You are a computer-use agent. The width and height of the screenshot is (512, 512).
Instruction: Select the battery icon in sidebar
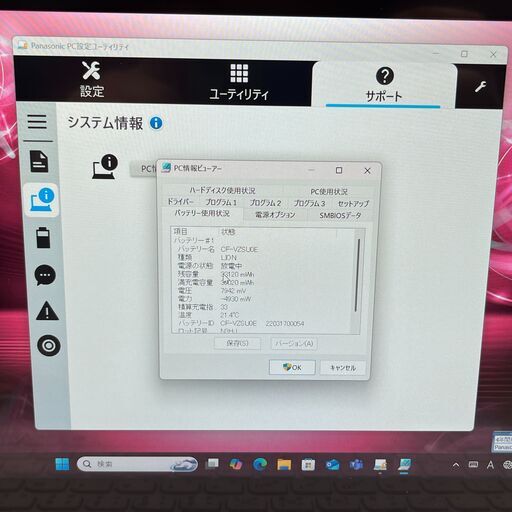43,237
